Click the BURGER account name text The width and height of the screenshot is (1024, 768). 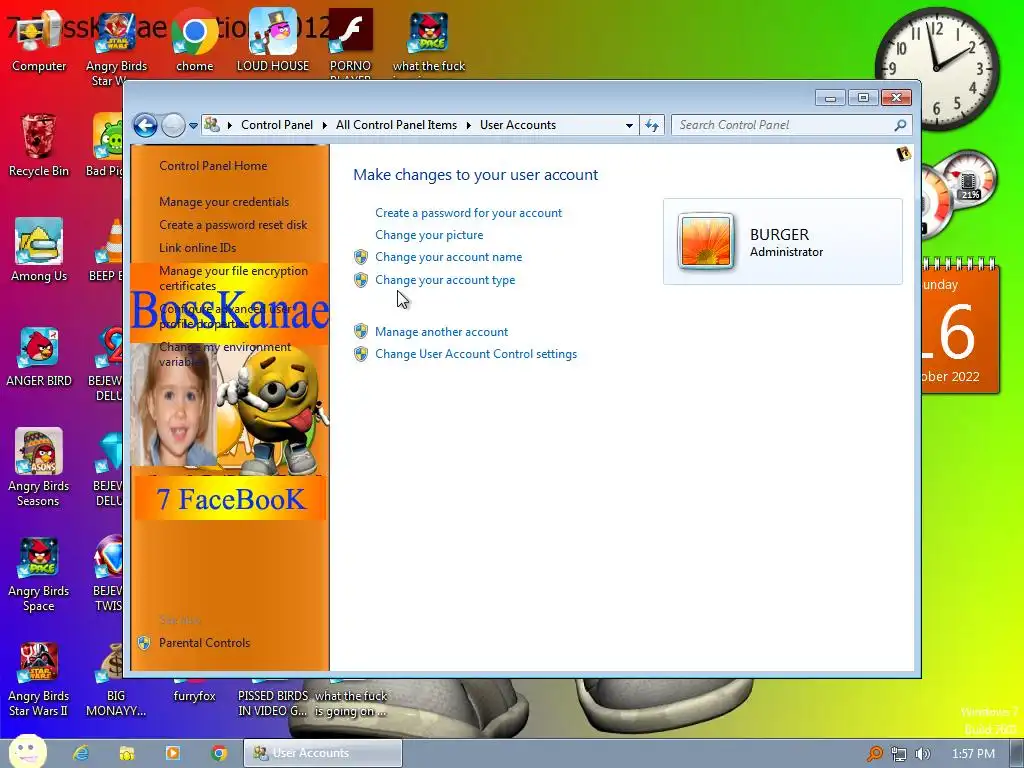pos(779,234)
